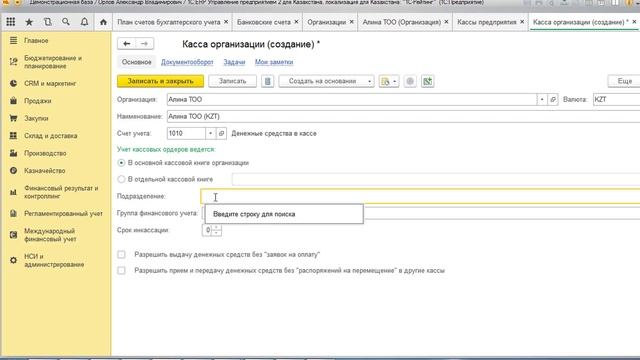Click the green add-file icon in toolbar
This screenshot has width=640, height=360.
point(427,81)
